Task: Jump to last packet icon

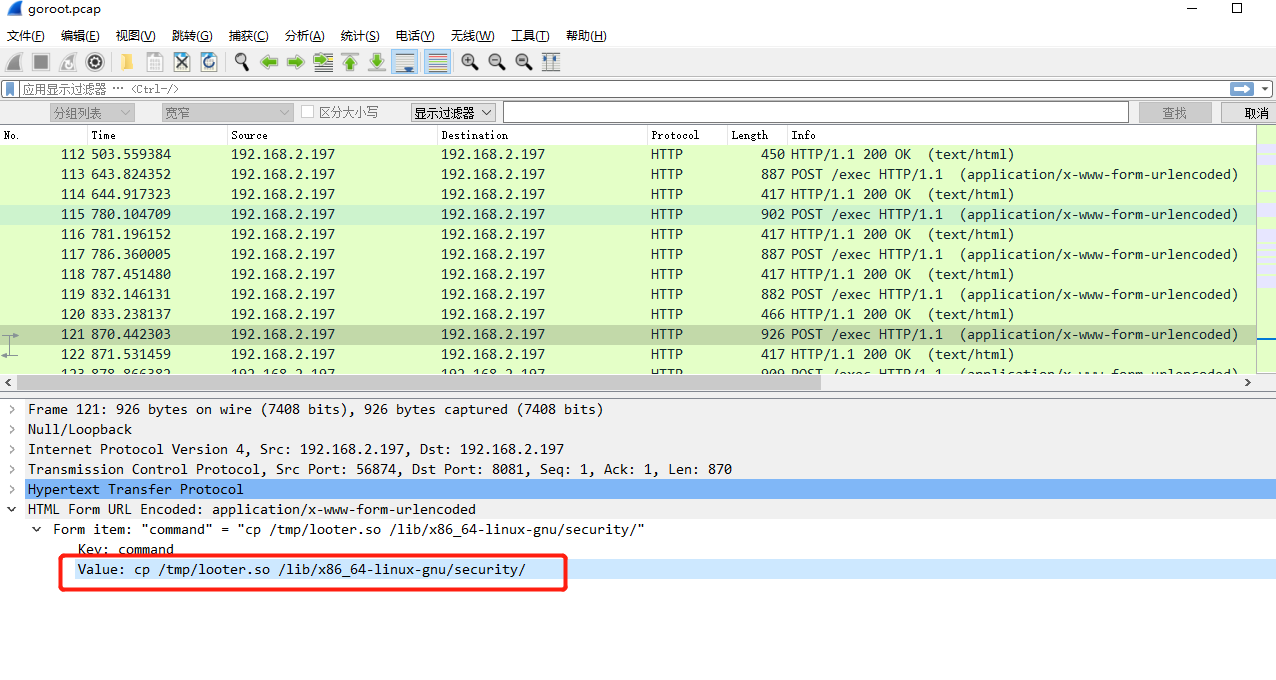Action: pyautogui.click(x=377, y=62)
